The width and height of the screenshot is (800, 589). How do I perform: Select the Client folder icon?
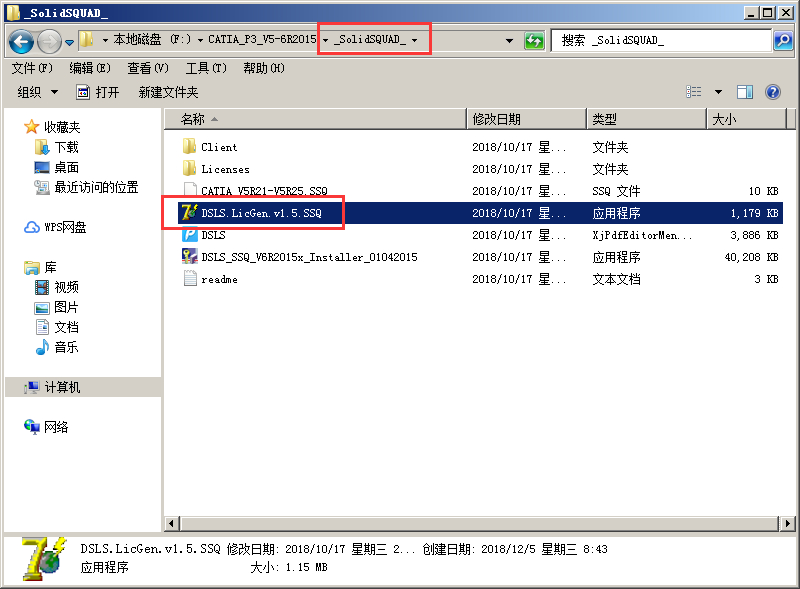click(x=189, y=146)
